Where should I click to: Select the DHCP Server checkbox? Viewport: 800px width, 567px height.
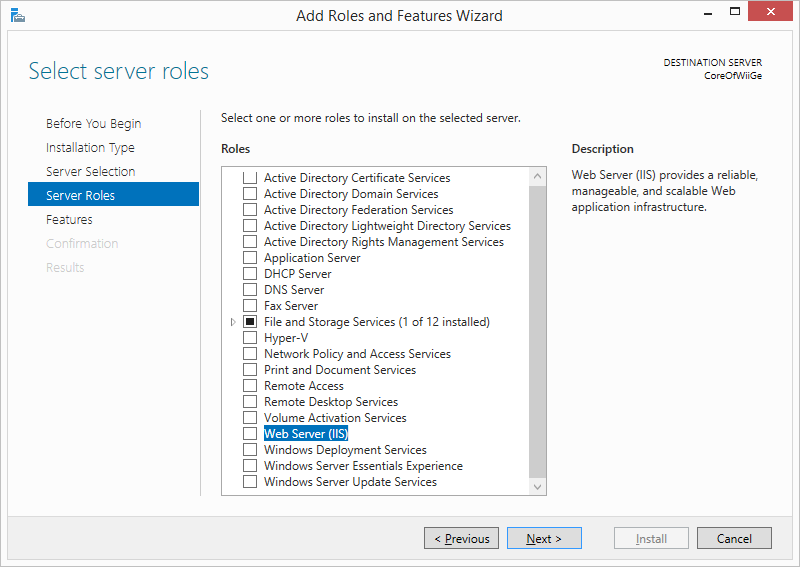coord(250,274)
